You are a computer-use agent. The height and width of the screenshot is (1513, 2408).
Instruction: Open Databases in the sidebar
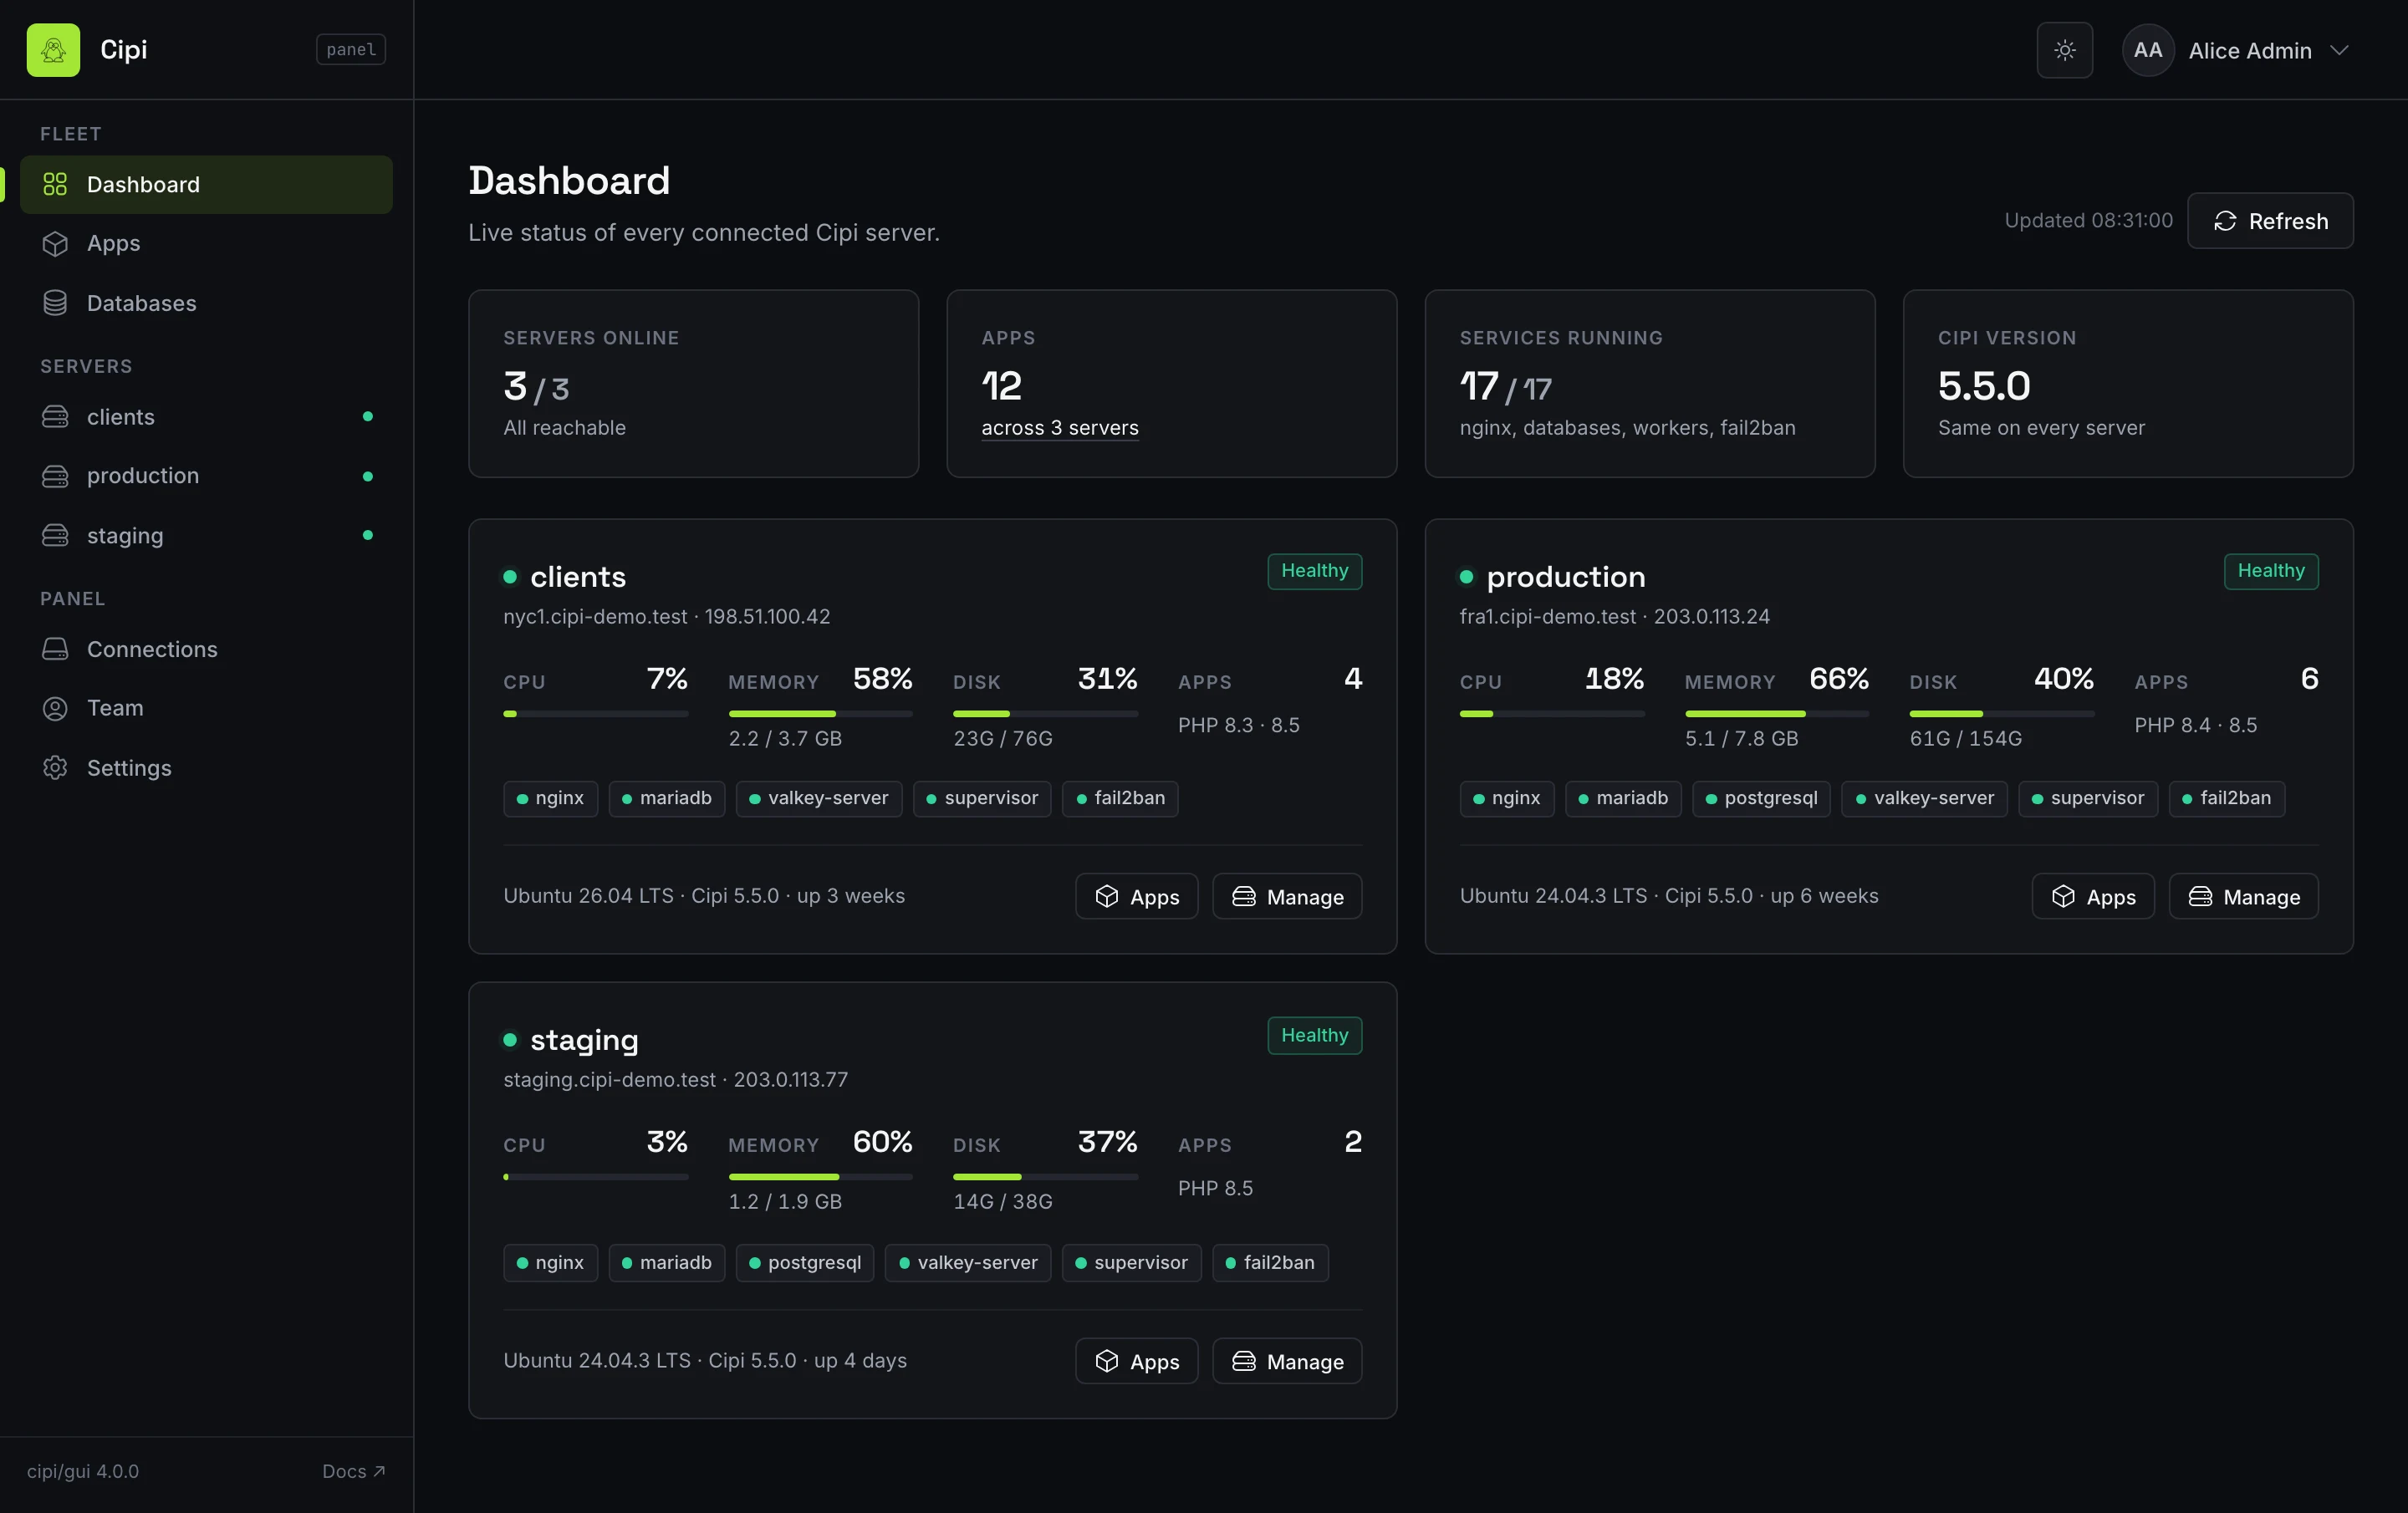pos(206,303)
